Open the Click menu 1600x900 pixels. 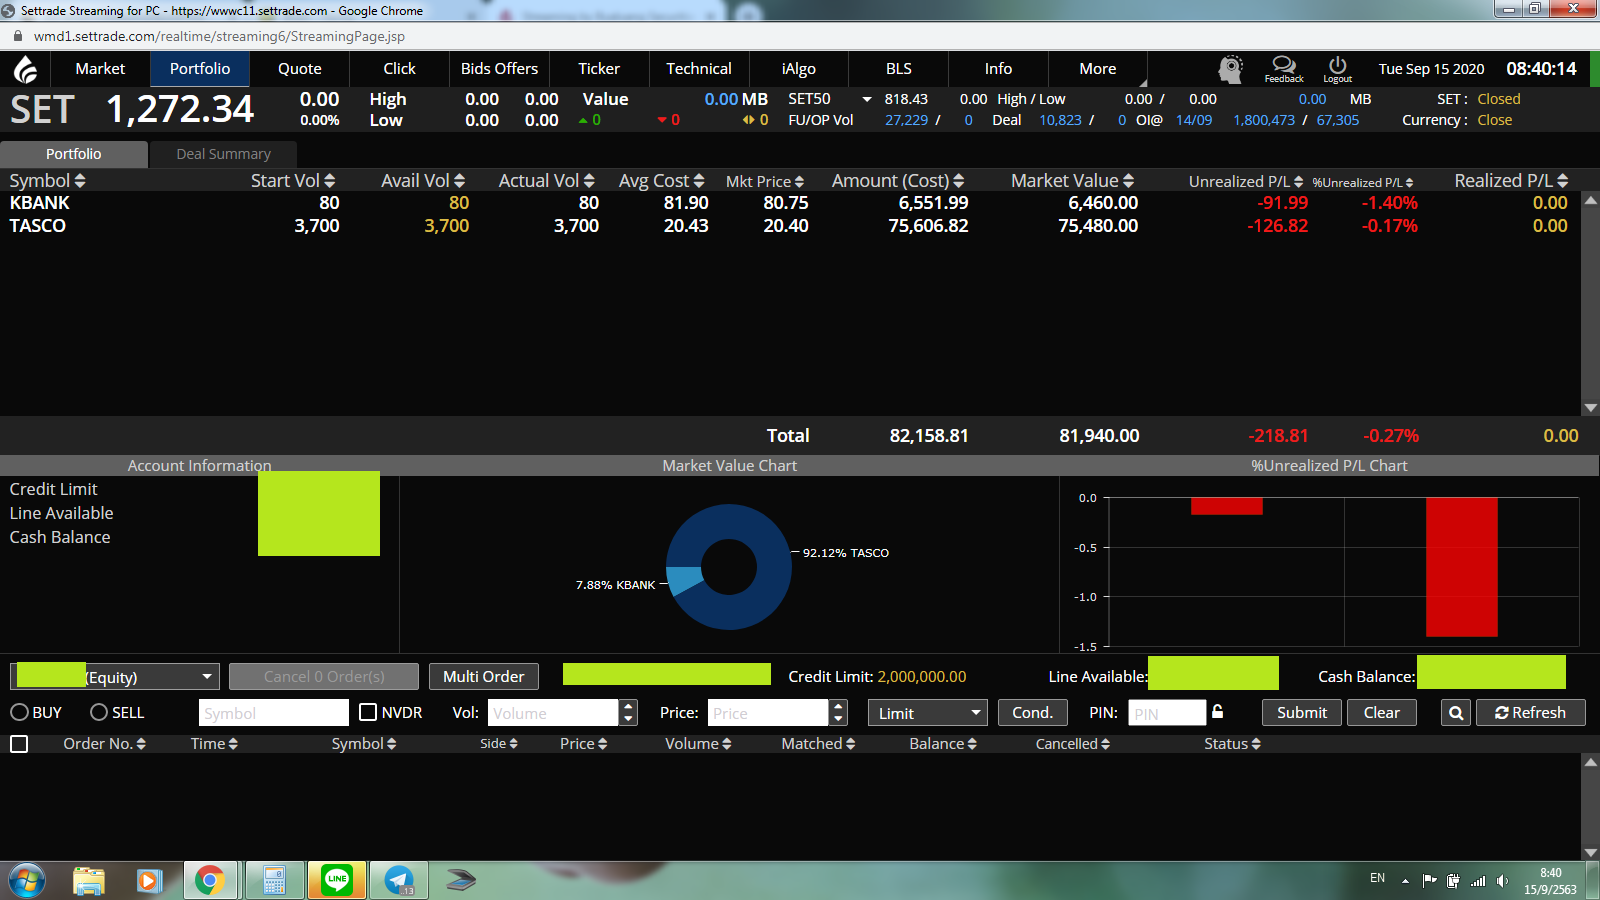[399, 69]
